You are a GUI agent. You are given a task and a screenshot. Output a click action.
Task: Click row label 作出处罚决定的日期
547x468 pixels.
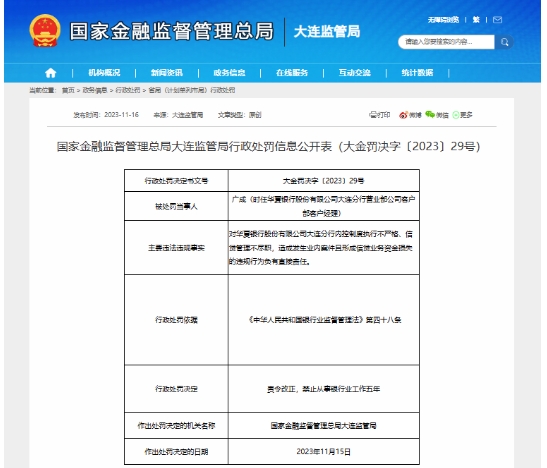tap(177, 452)
